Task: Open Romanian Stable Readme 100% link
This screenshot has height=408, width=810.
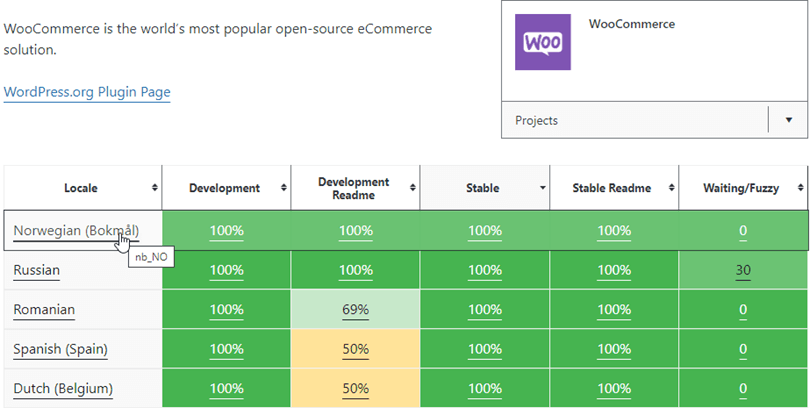Action: (614, 310)
